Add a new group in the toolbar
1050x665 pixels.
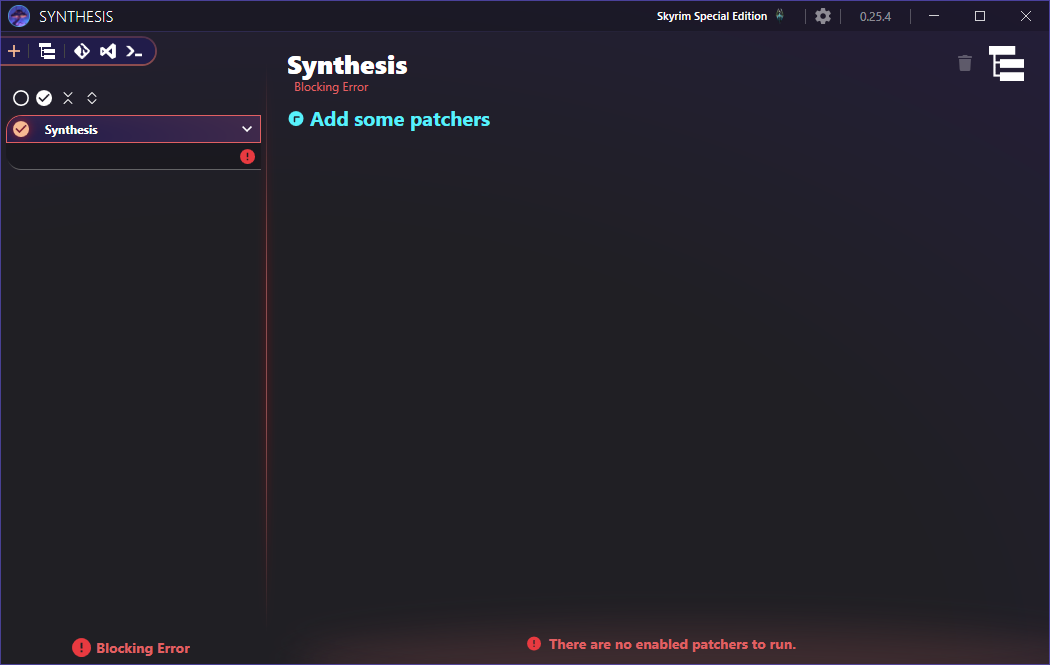[x=47, y=52]
